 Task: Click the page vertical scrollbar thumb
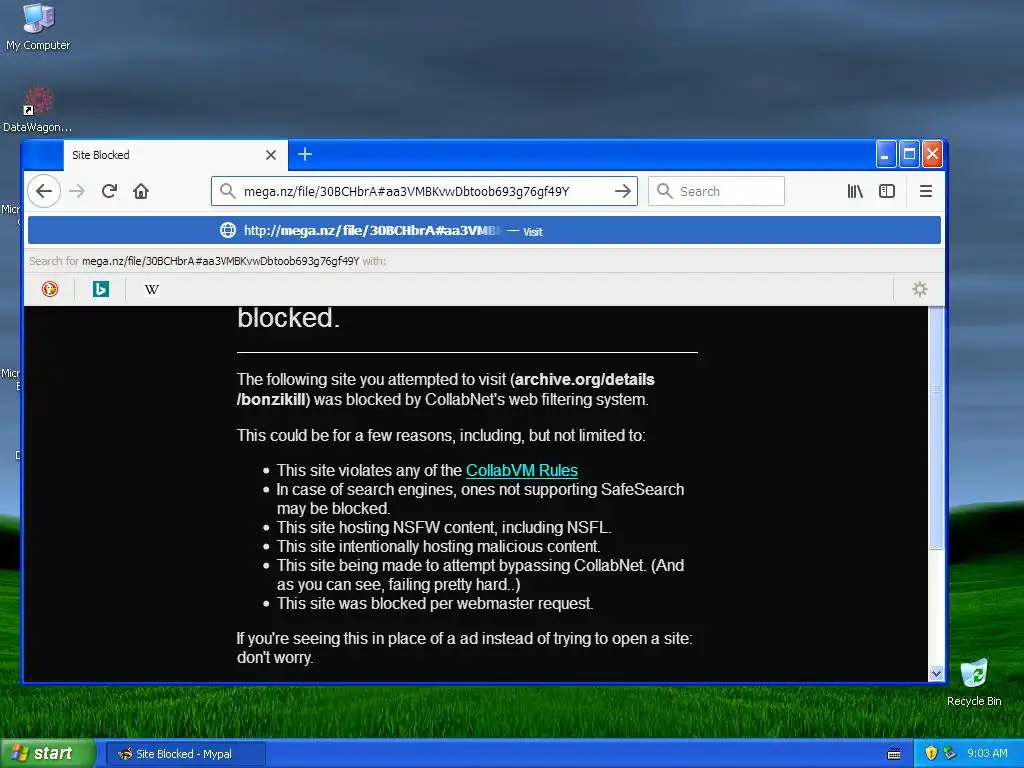click(936, 428)
